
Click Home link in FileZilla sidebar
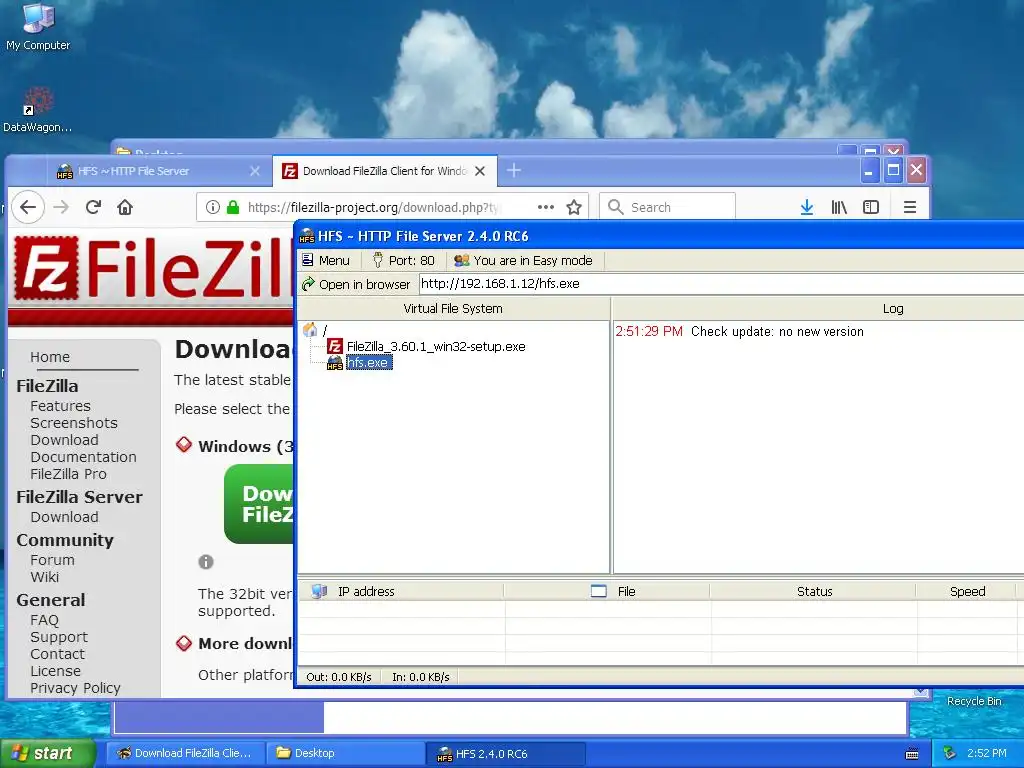point(50,357)
